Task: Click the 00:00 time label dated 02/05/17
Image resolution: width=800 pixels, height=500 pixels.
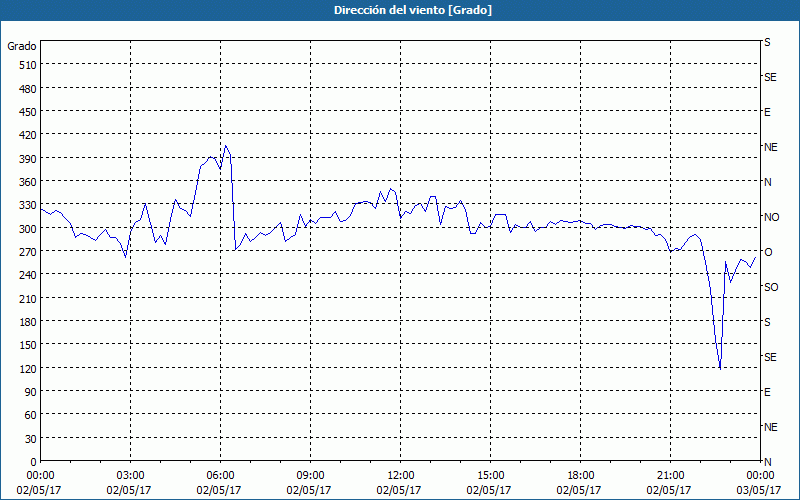Action: [40, 476]
